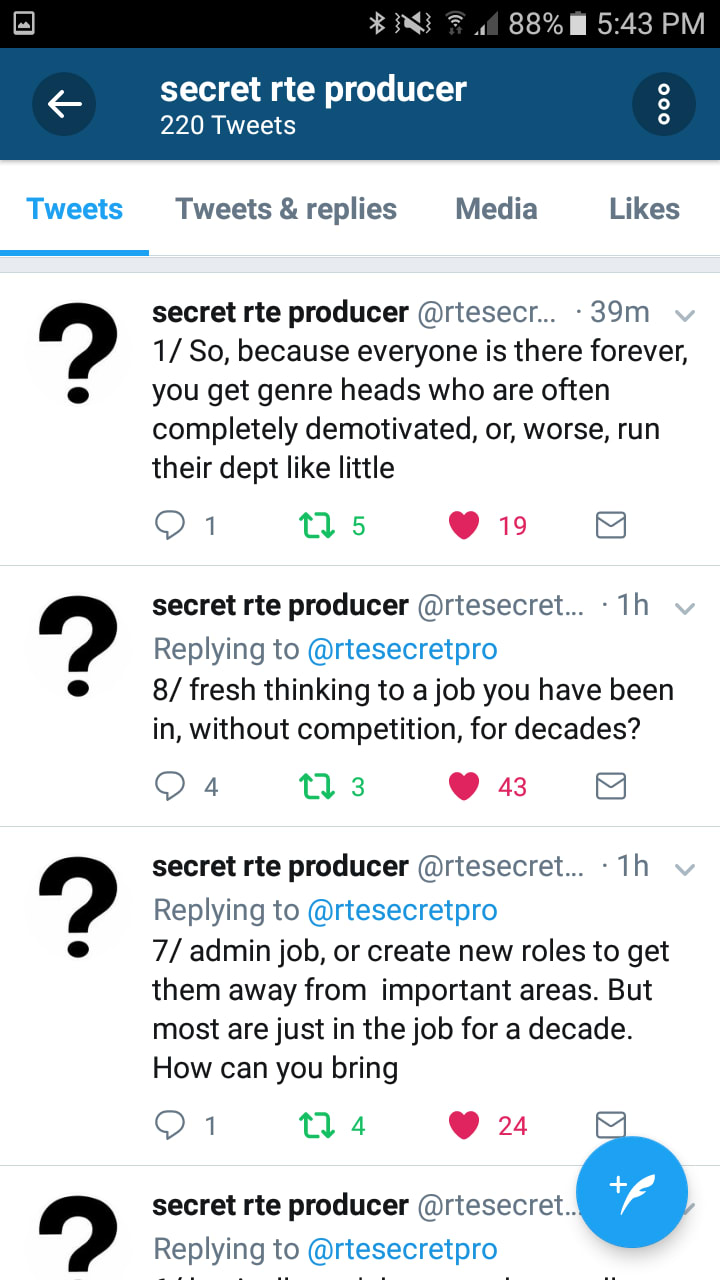The image size is (720, 1280).
Task: Open the caret menu on the 8/ tweet
Action: tap(685, 608)
